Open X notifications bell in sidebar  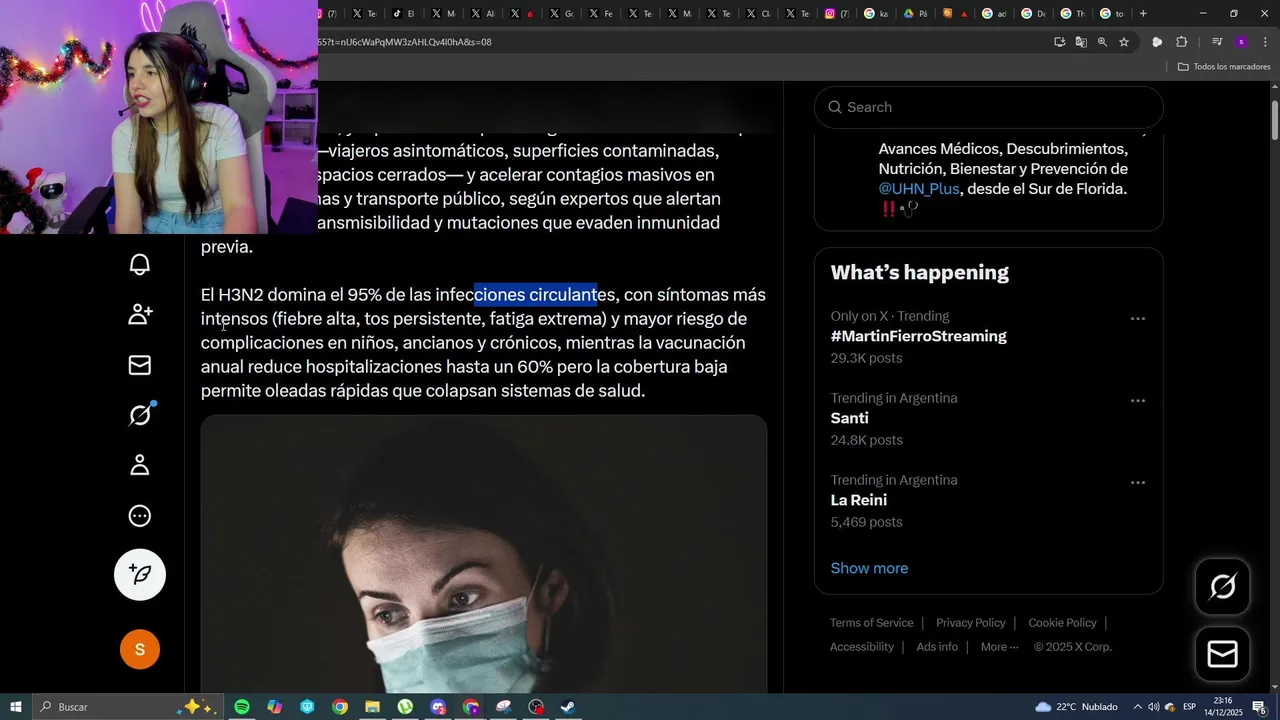pos(140,264)
